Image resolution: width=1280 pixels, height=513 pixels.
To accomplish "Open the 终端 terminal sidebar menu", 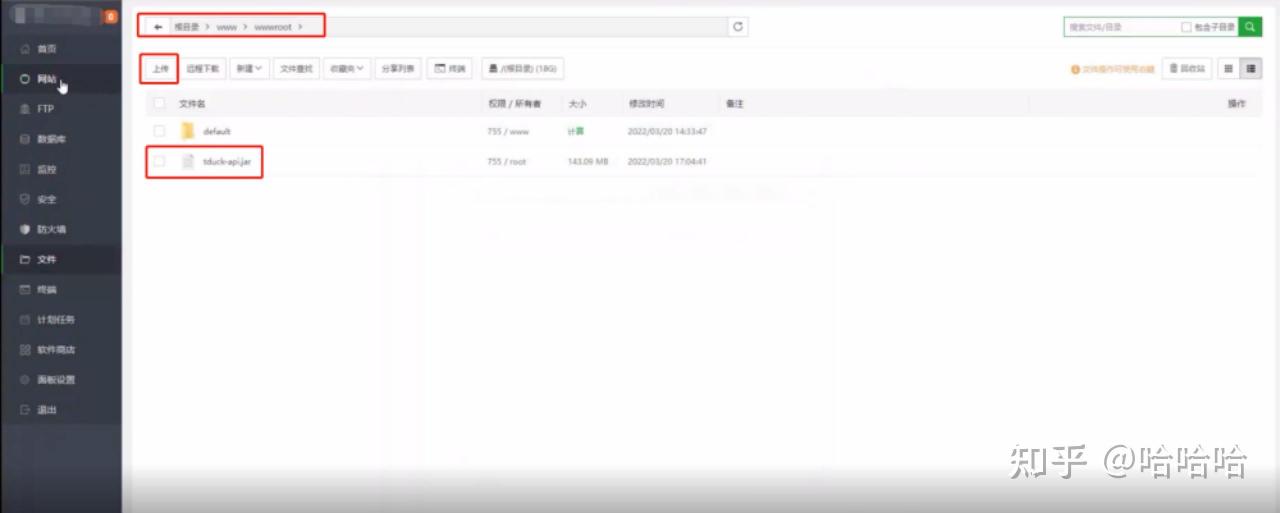I will [x=61, y=289].
